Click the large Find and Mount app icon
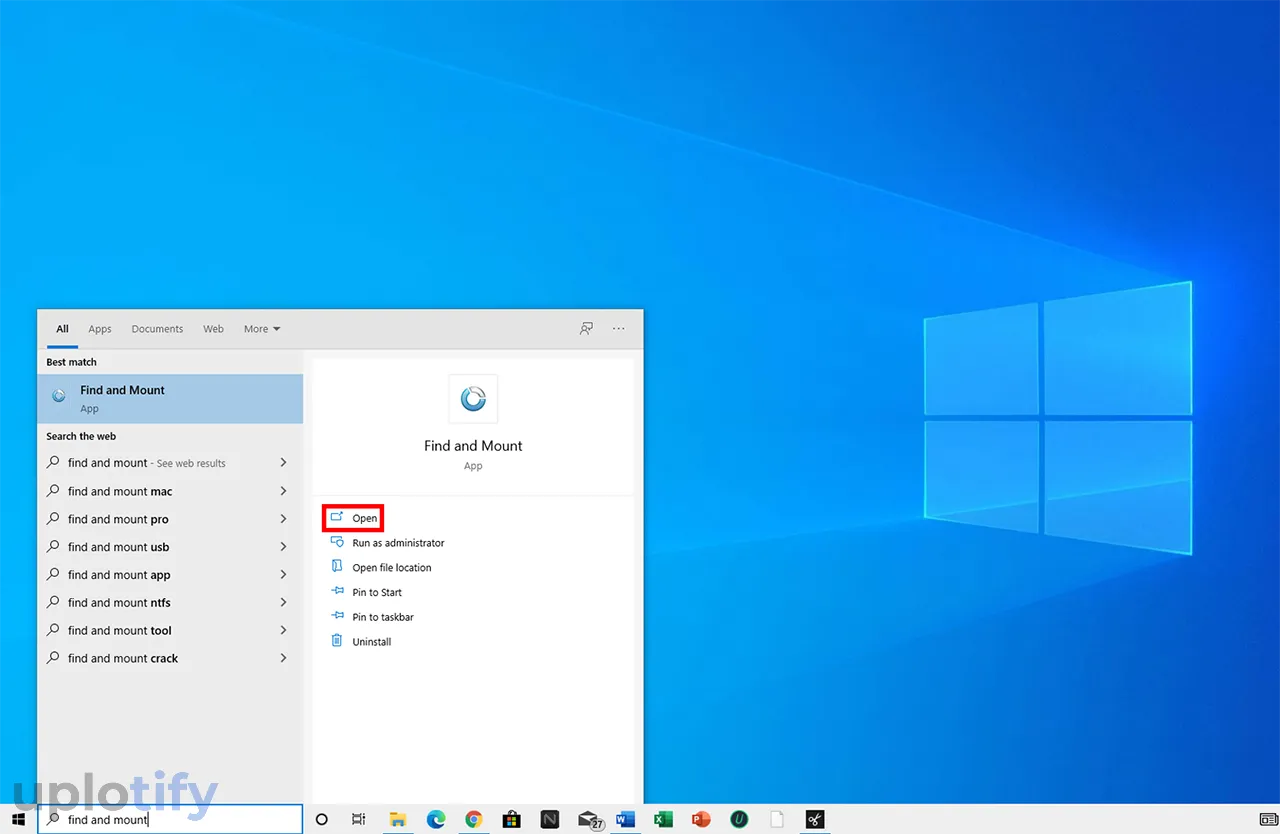This screenshot has width=1280, height=834. 473,399
